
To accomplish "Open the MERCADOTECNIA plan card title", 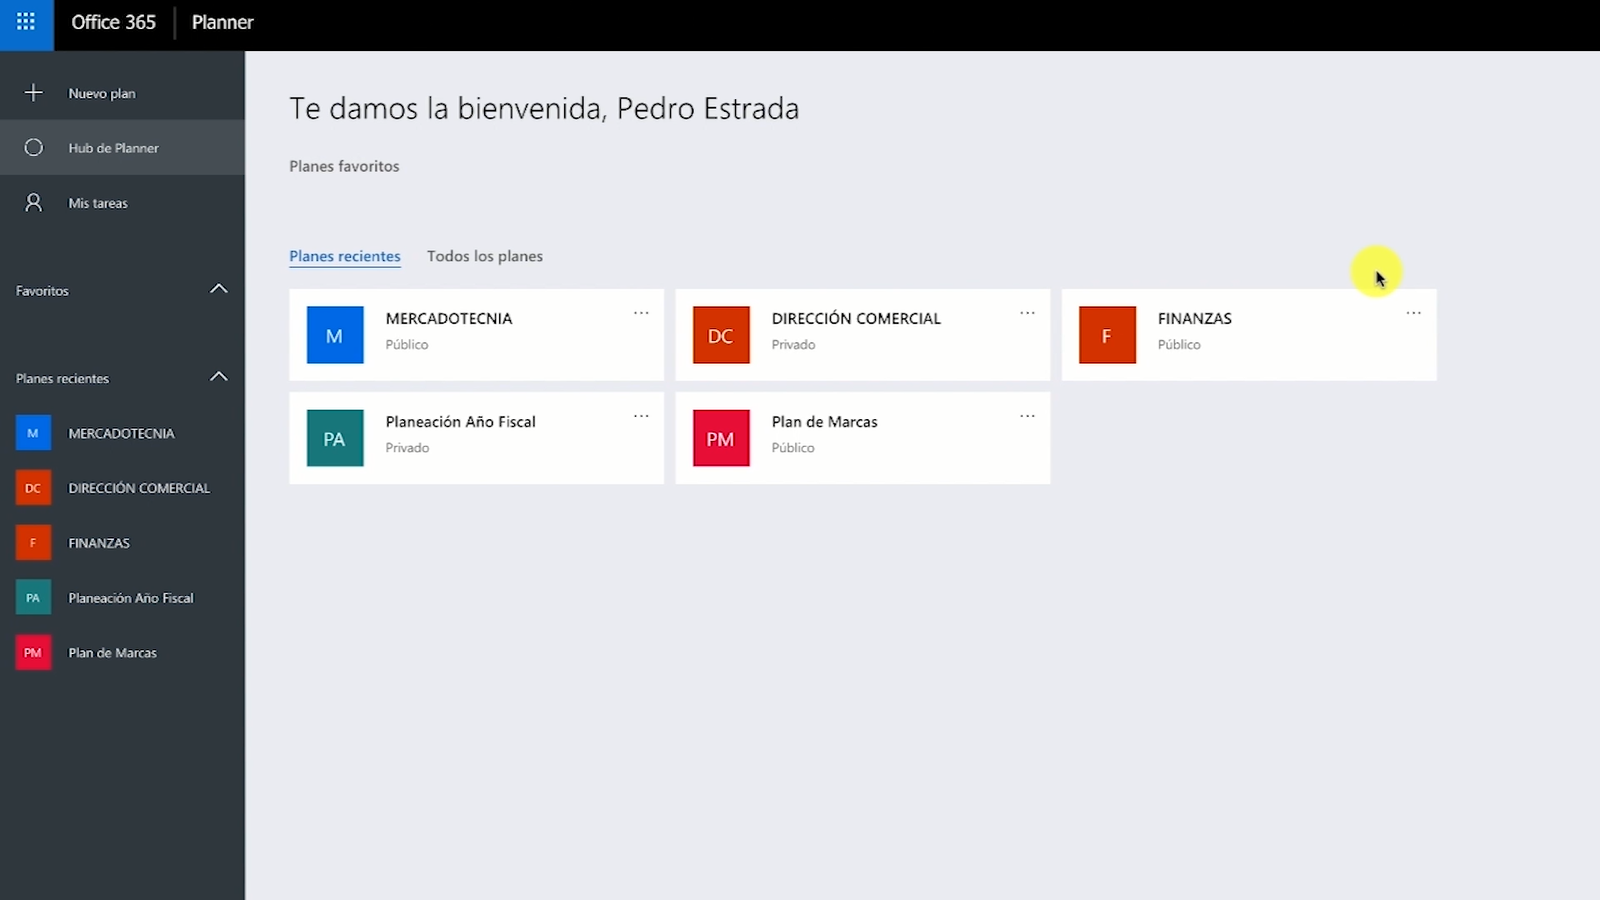I will [x=449, y=318].
